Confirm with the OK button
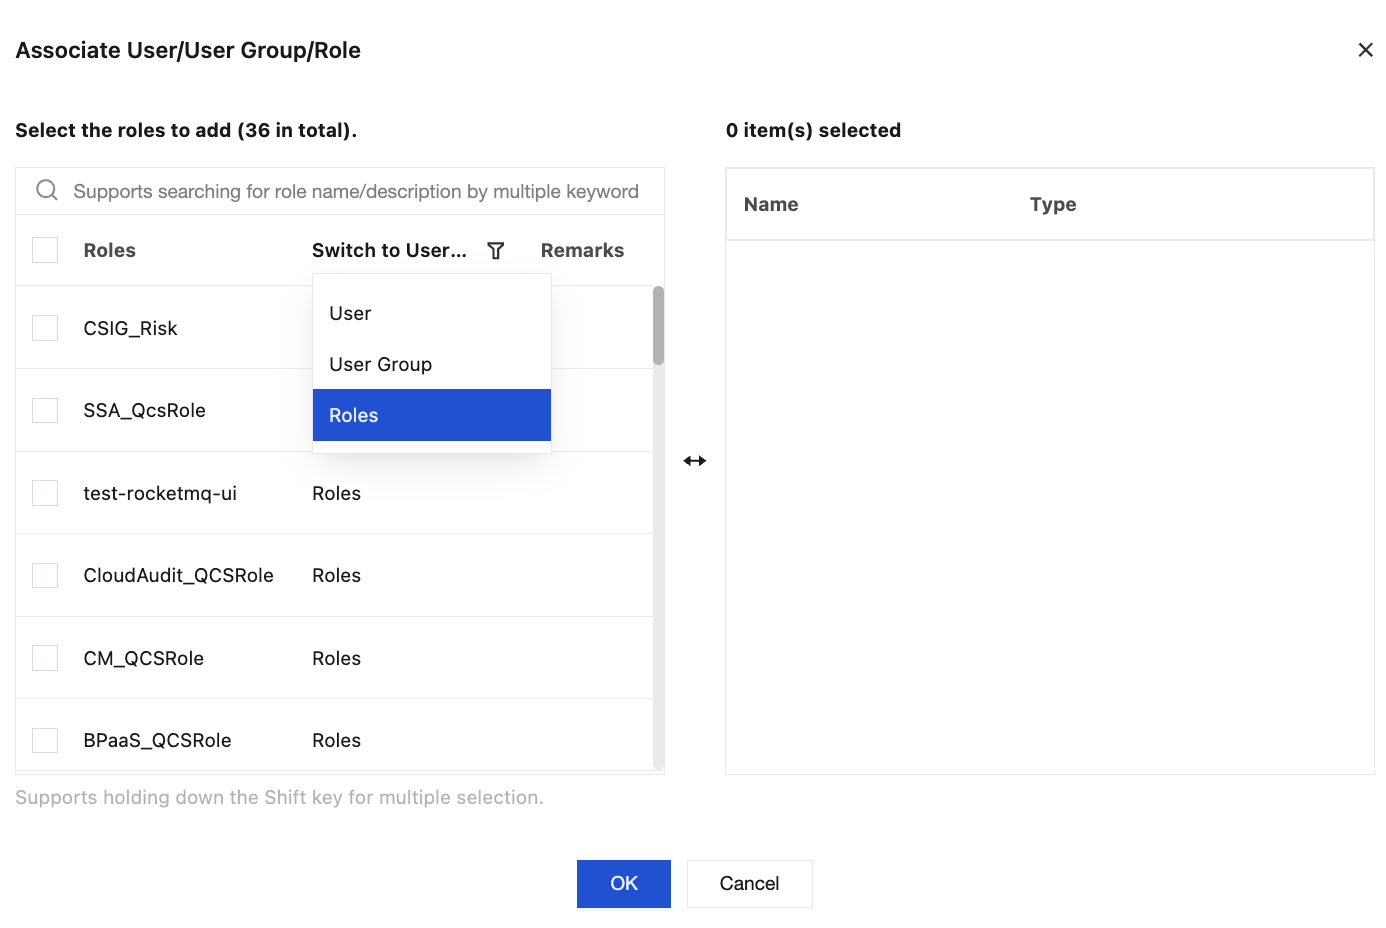The height and width of the screenshot is (928, 1386). pyautogui.click(x=623, y=883)
